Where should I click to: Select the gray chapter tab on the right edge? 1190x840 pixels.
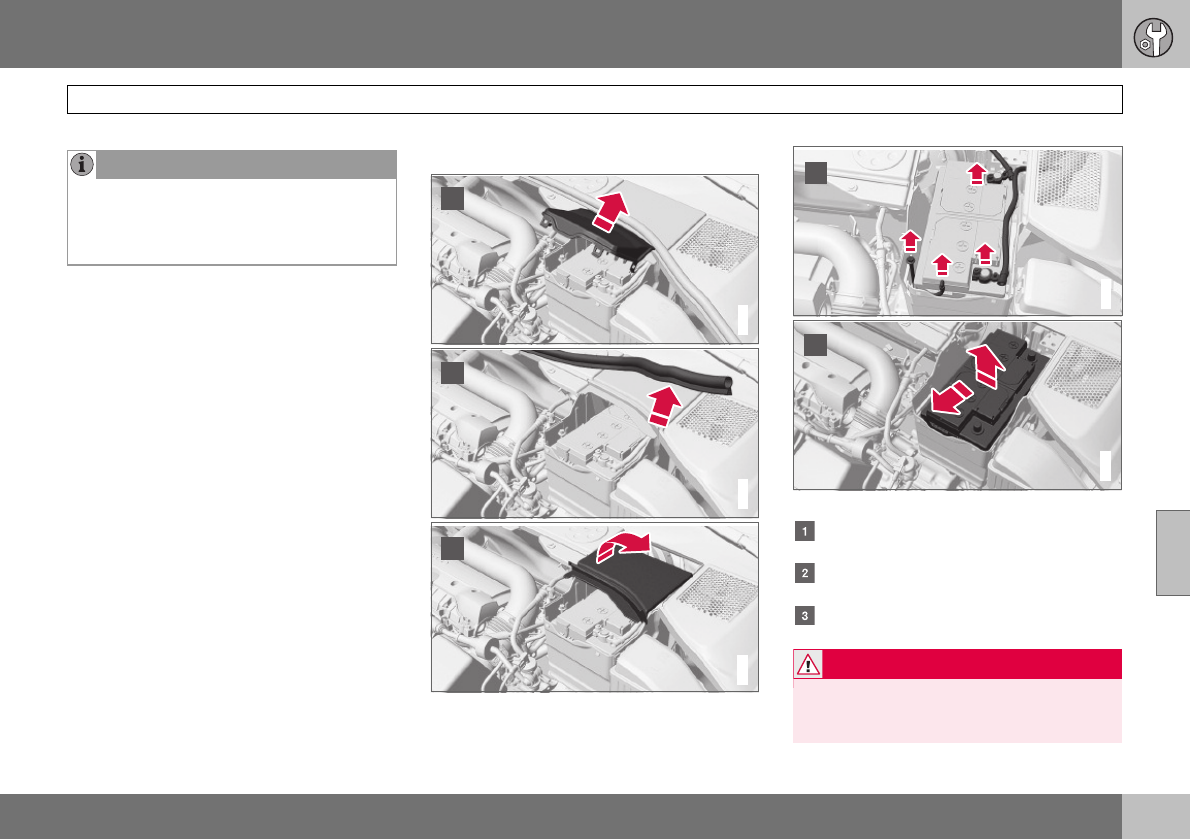point(1172,552)
